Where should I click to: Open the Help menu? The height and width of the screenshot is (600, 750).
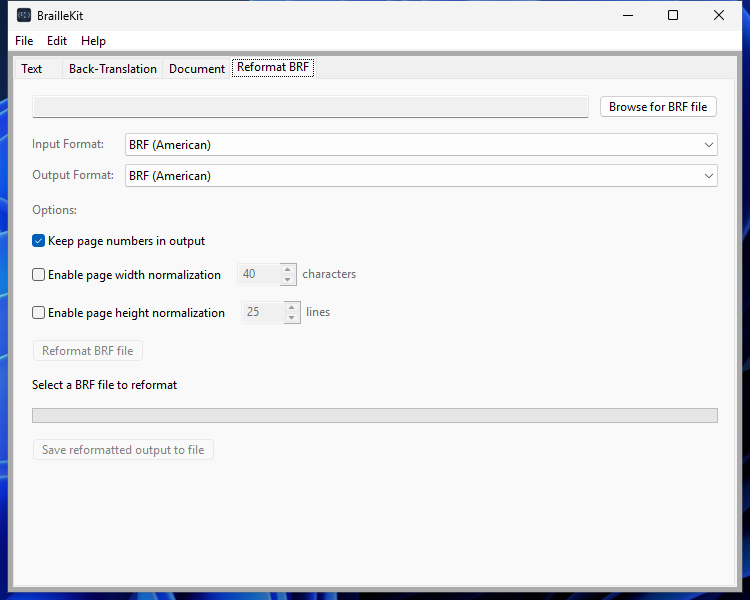pyautogui.click(x=93, y=41)
